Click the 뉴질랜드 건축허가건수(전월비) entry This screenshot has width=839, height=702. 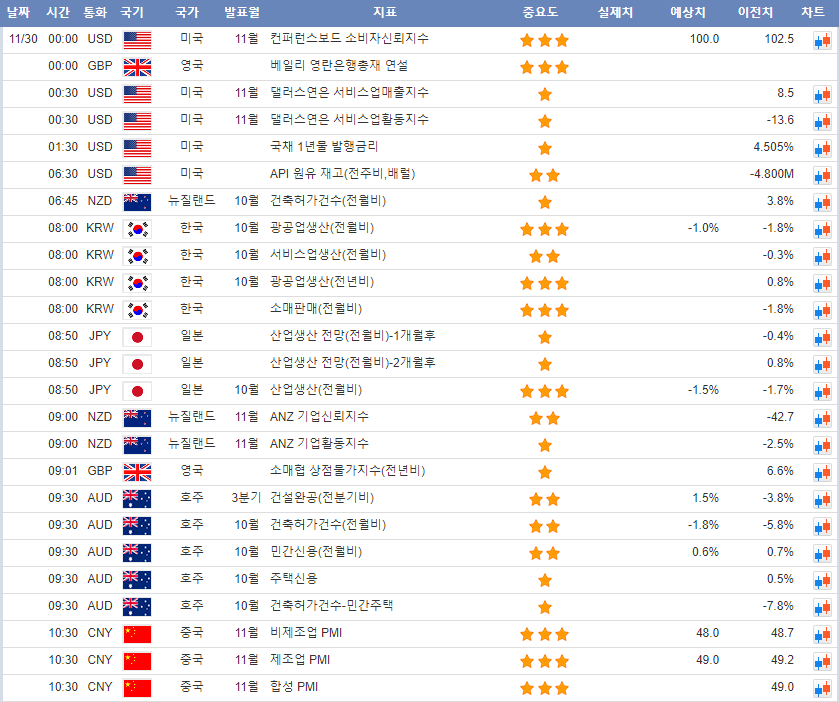328,201
